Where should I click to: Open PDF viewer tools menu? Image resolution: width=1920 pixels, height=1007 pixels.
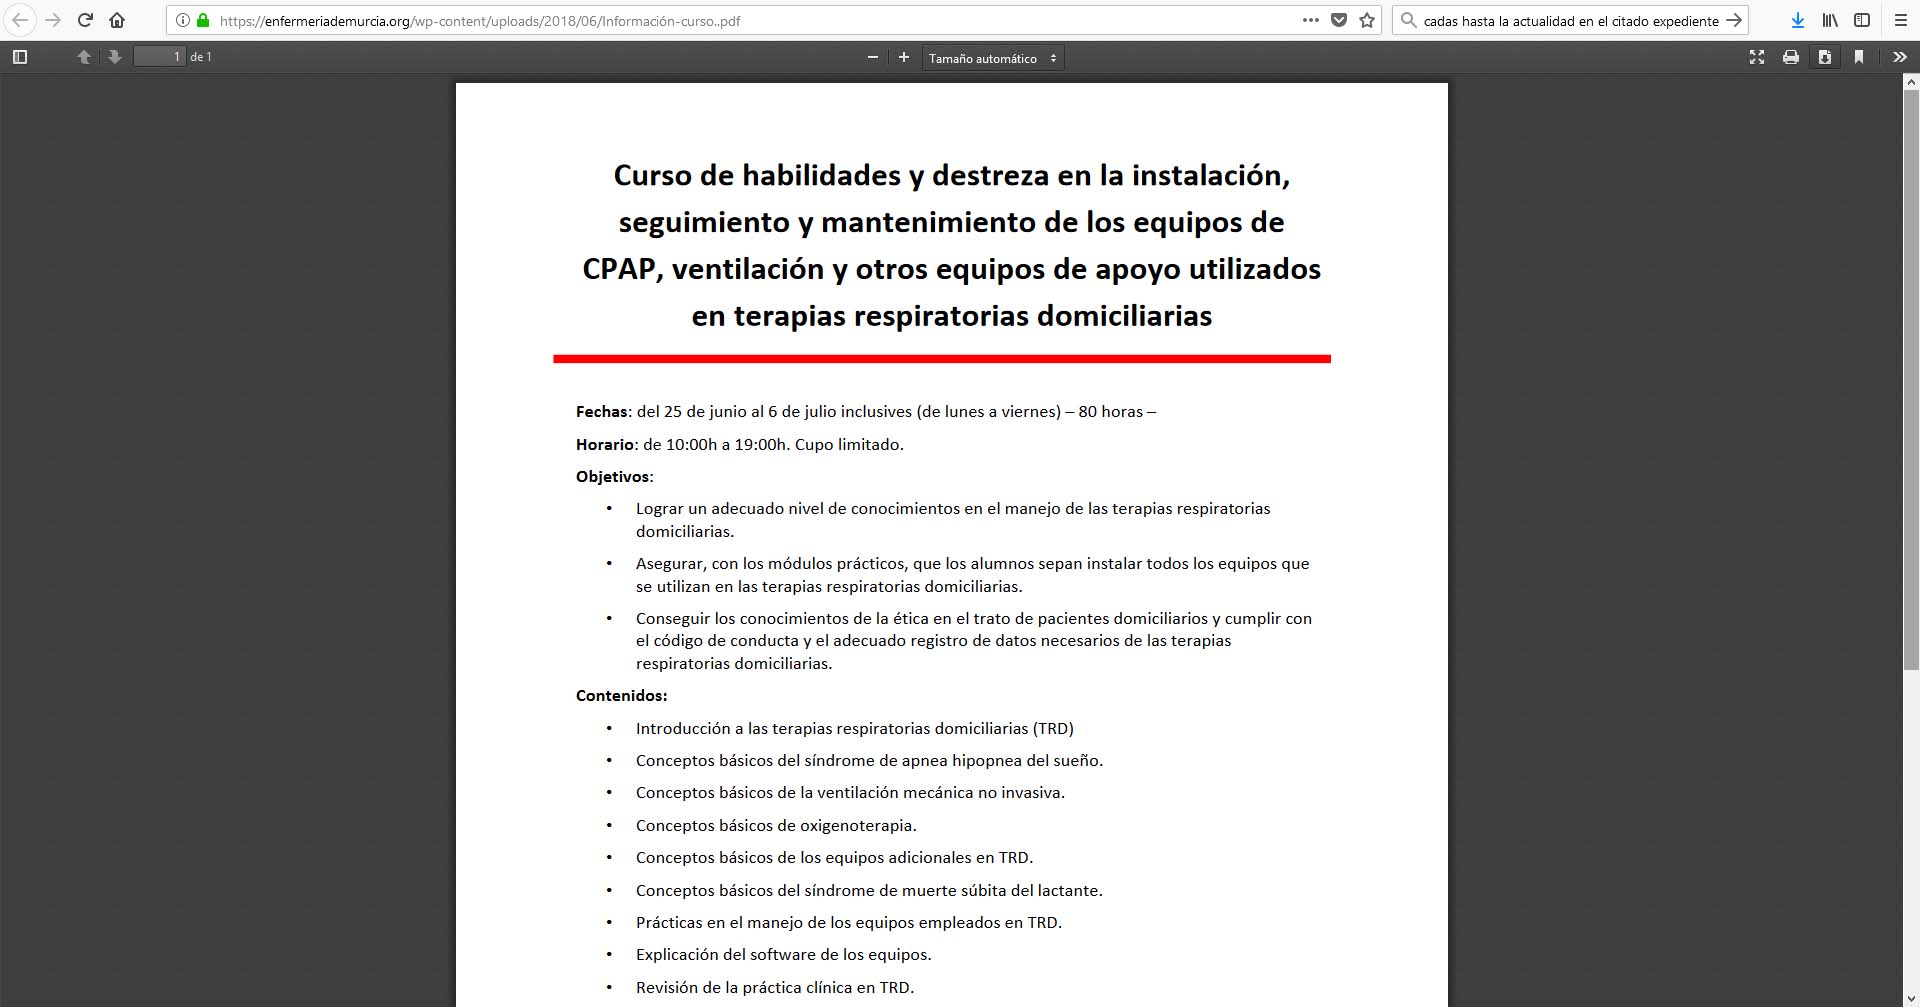coord(1900,57)
